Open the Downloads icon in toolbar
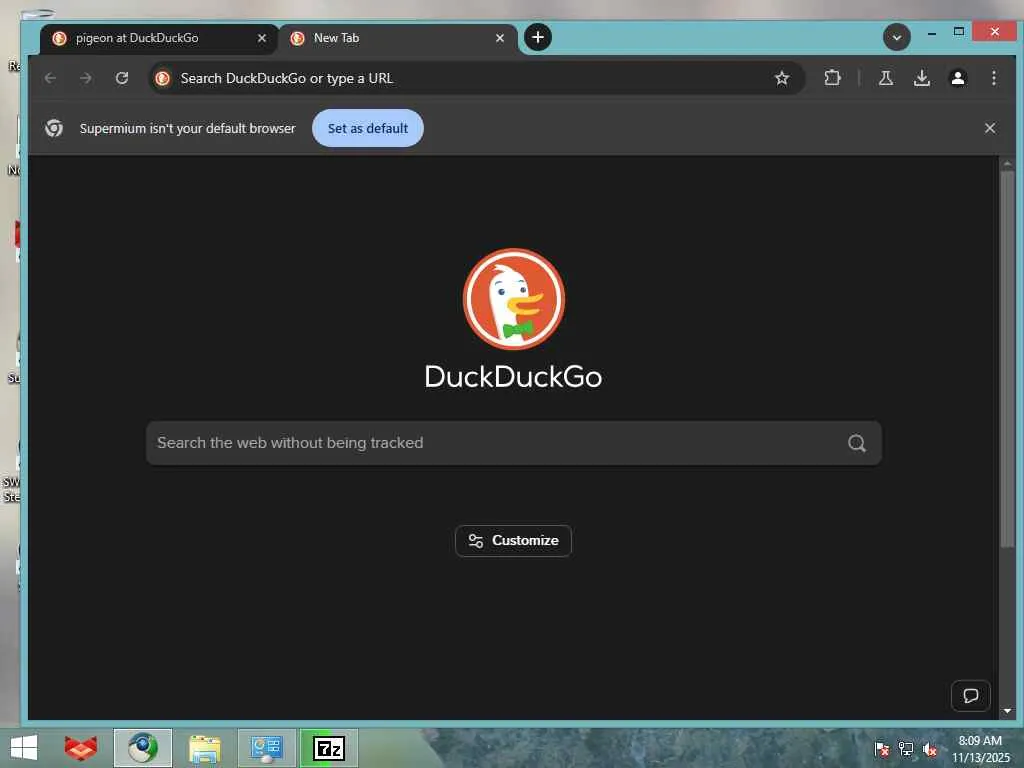The height and width of the screenshot is (768, 1024). point(921,78)
